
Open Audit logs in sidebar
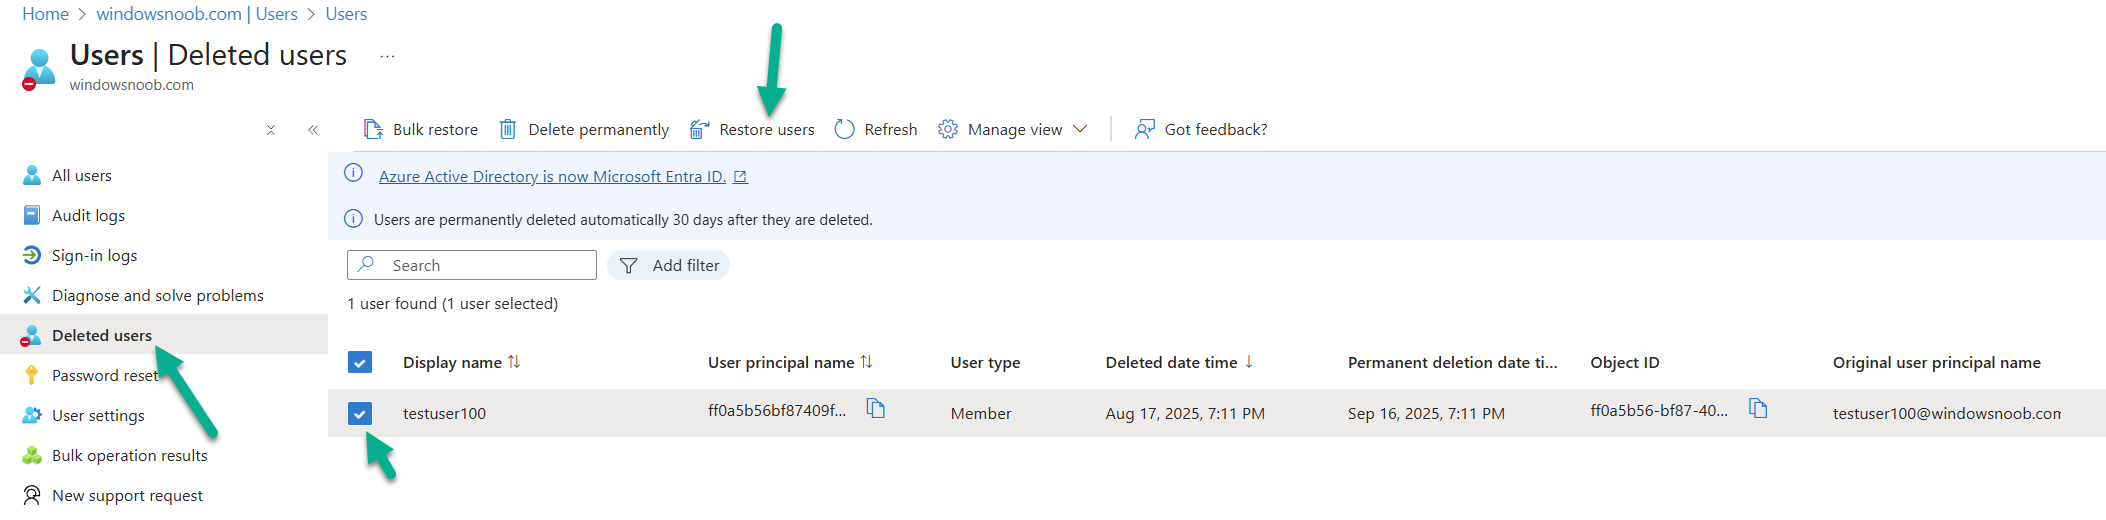pos(88,215)
